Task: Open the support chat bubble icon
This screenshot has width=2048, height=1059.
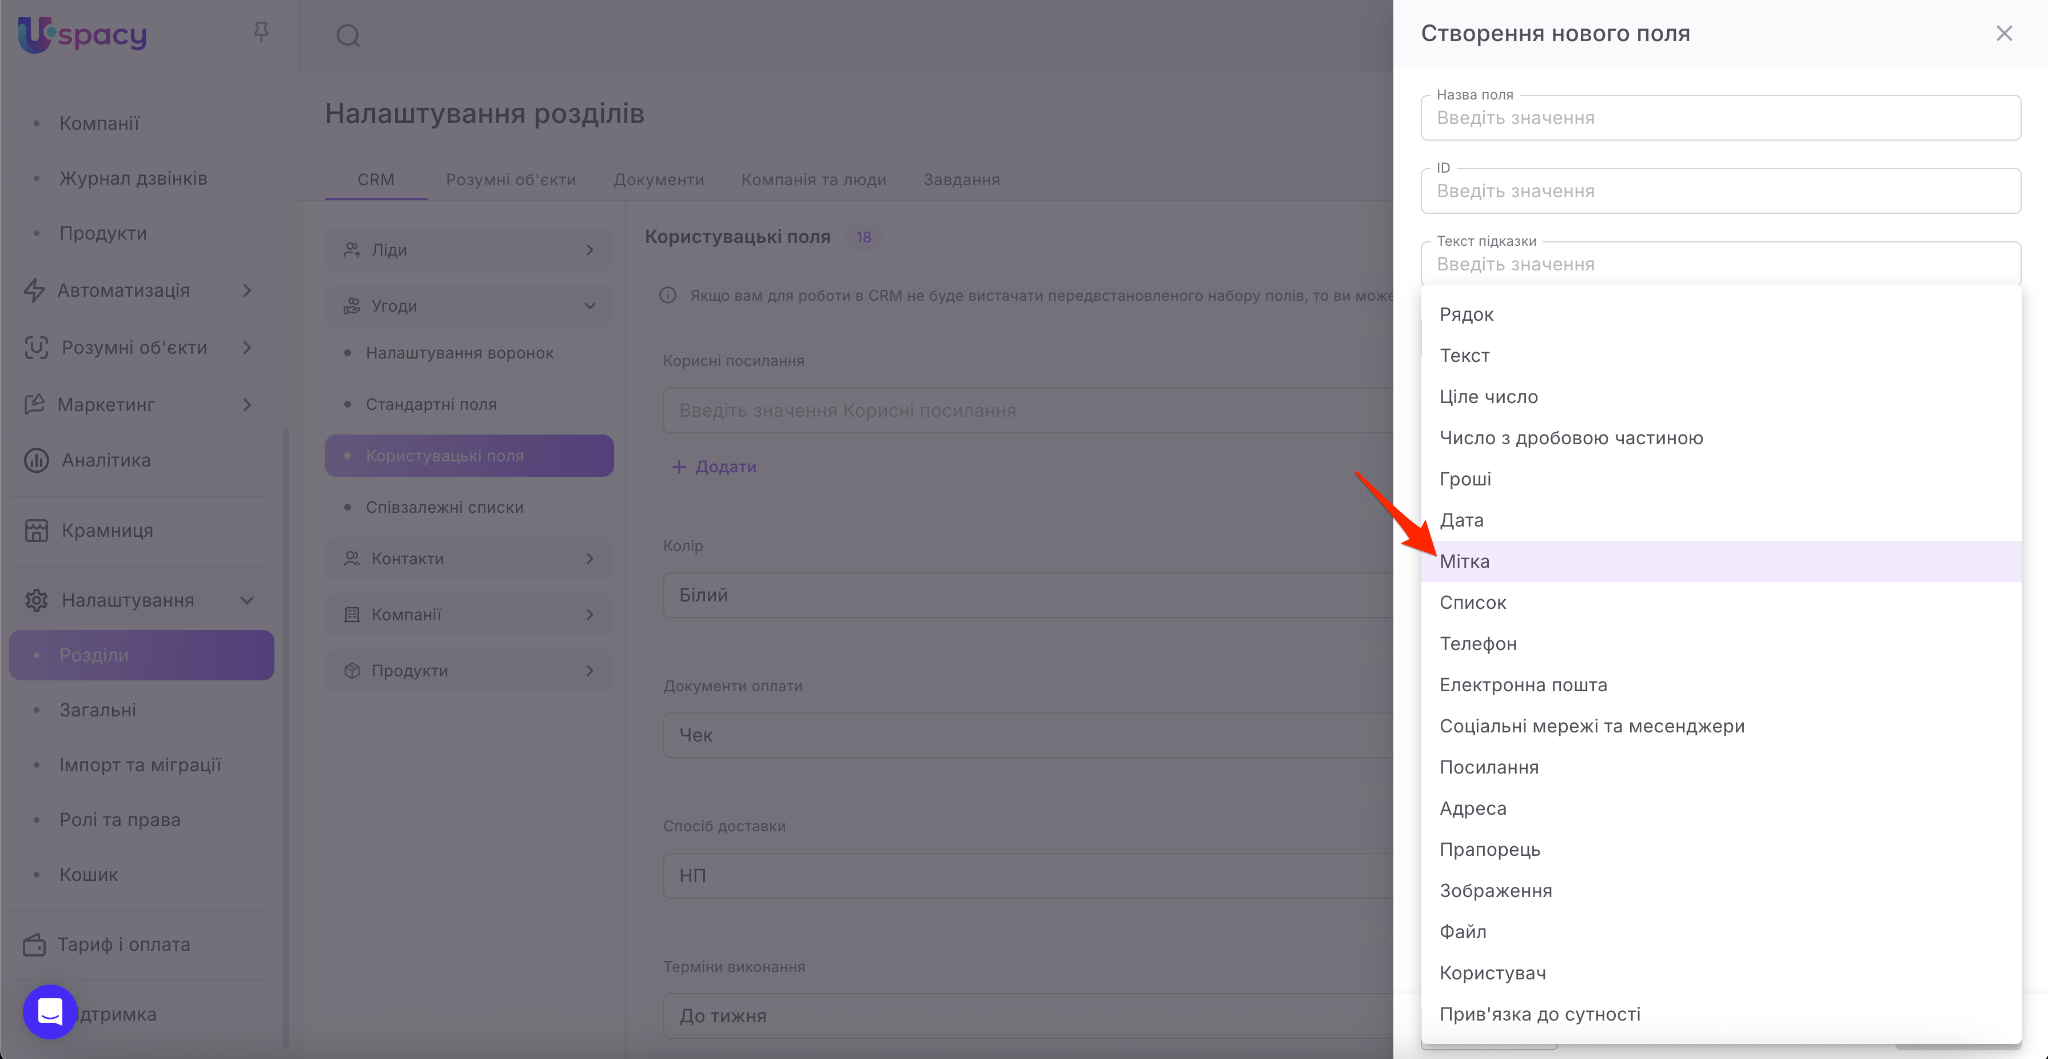Action: click(x=50, y=1012)
